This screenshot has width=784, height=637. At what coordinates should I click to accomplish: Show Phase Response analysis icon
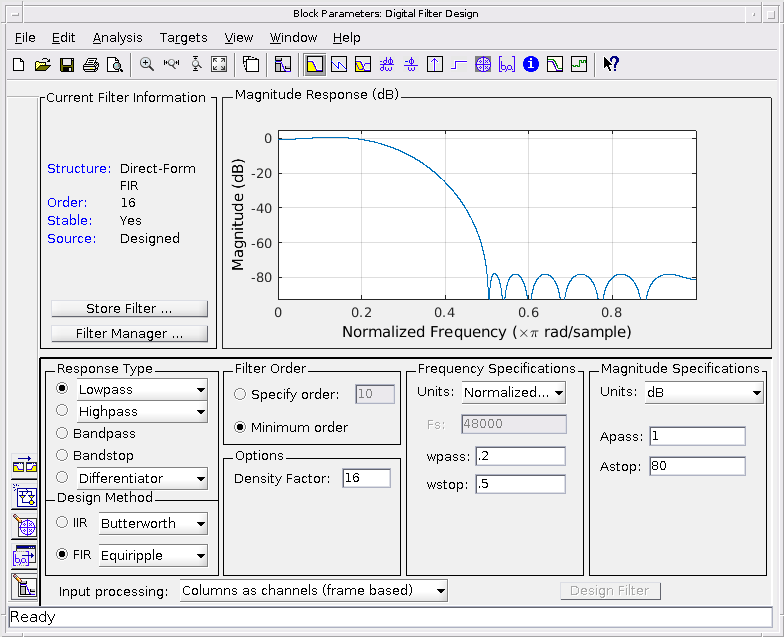tap(338, 64)
